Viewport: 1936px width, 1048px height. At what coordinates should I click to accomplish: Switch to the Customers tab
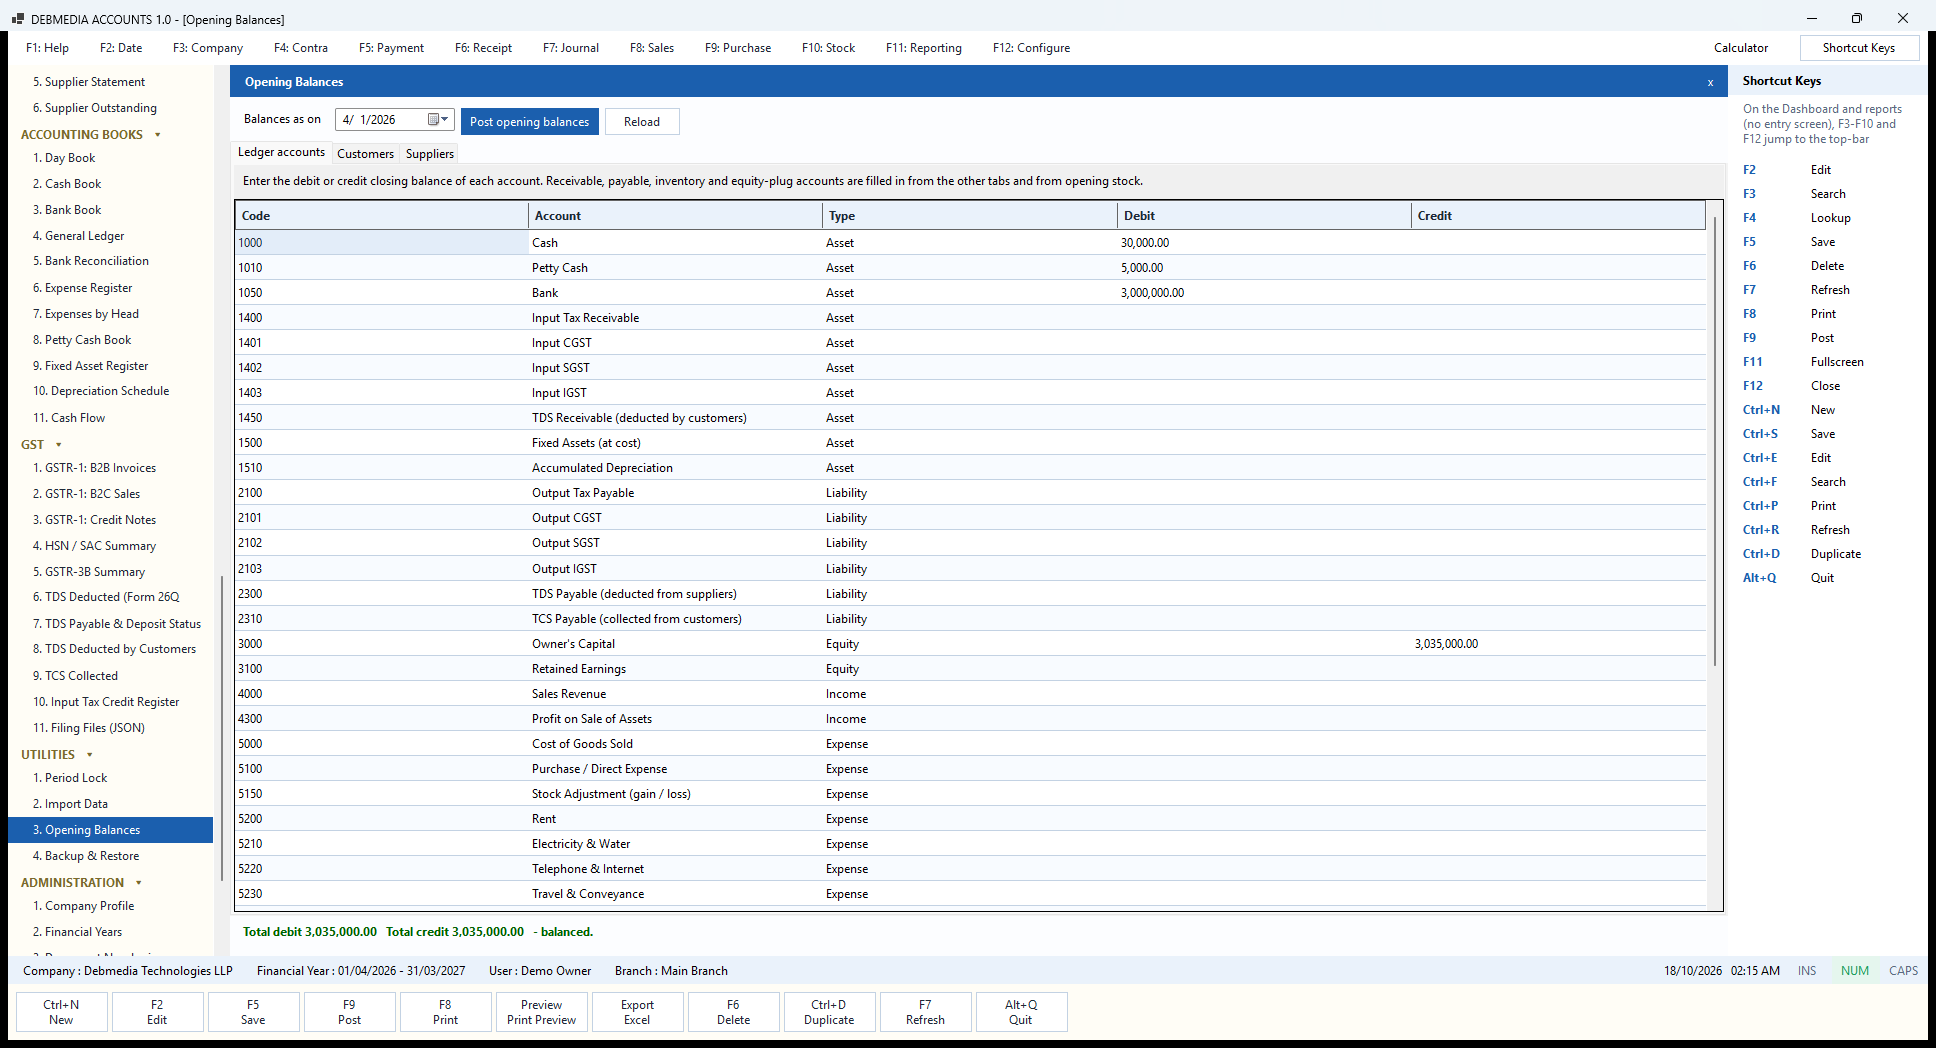pyautogui.click(x=365, y=154)
